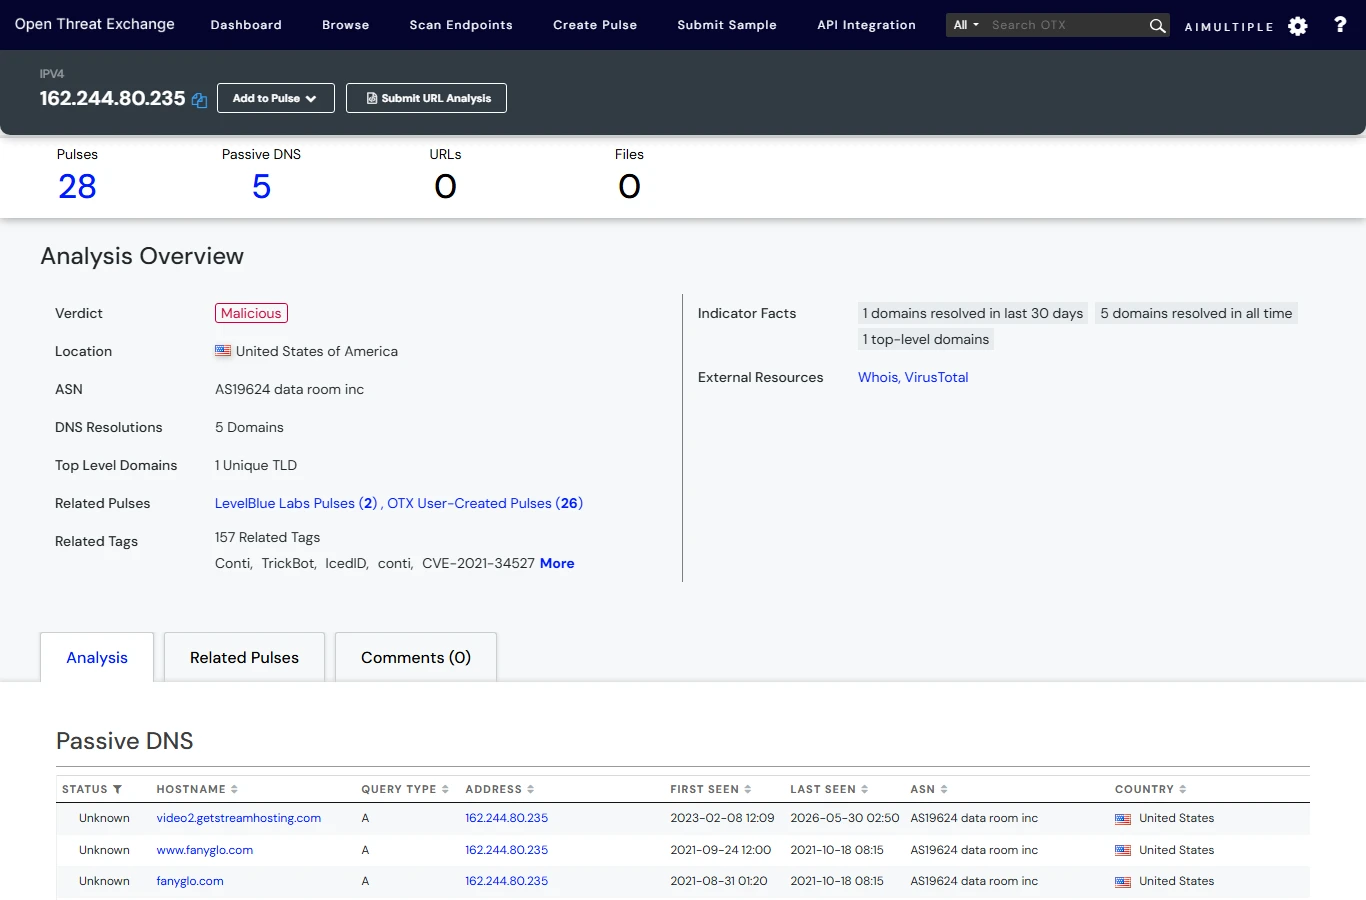Image resolution: width=1366 pixels, height=900 pixels.
Task: Click the Submit URL Analysis button
Action: pos(426,98)
